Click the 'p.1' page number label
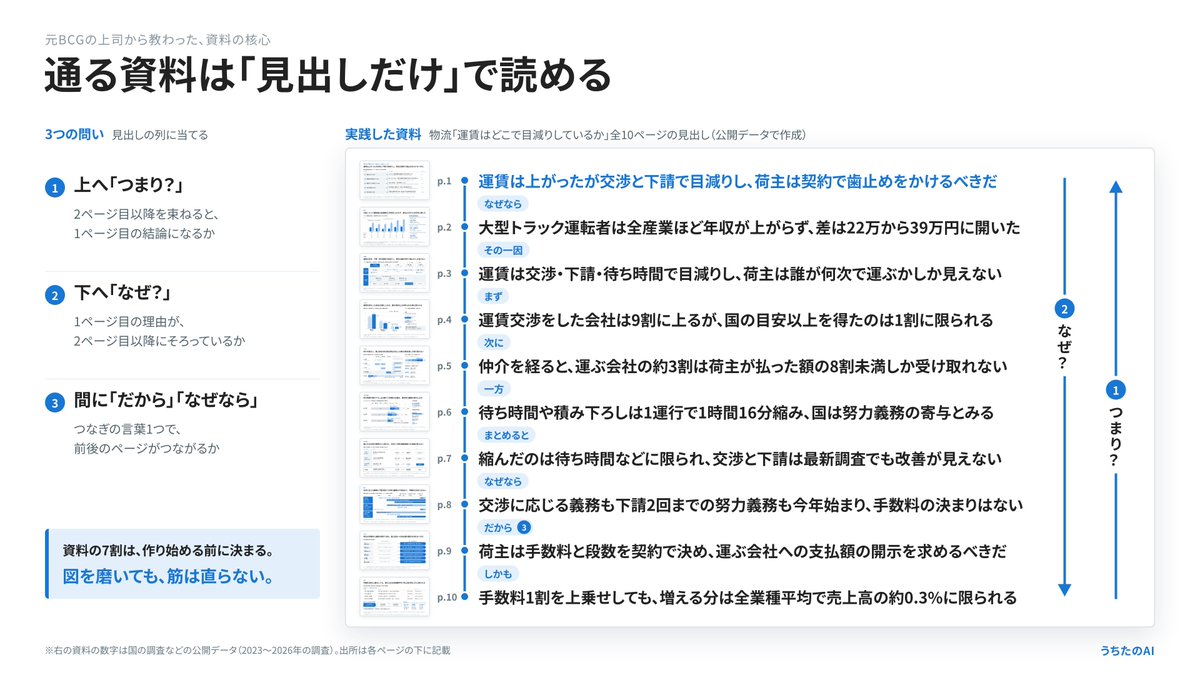 (445, 181)
